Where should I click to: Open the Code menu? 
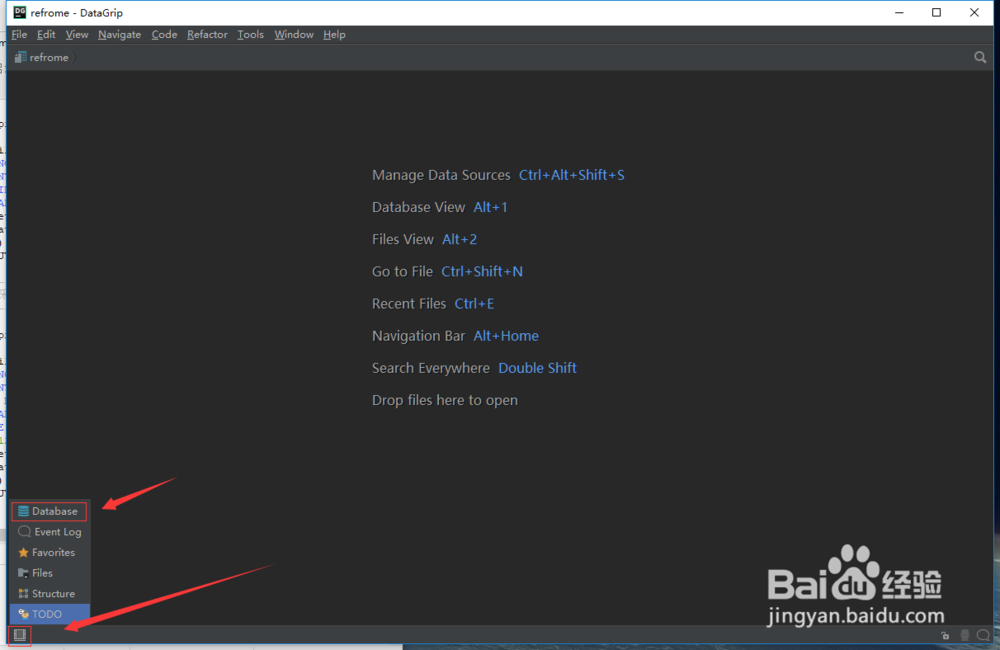point(164,34)
